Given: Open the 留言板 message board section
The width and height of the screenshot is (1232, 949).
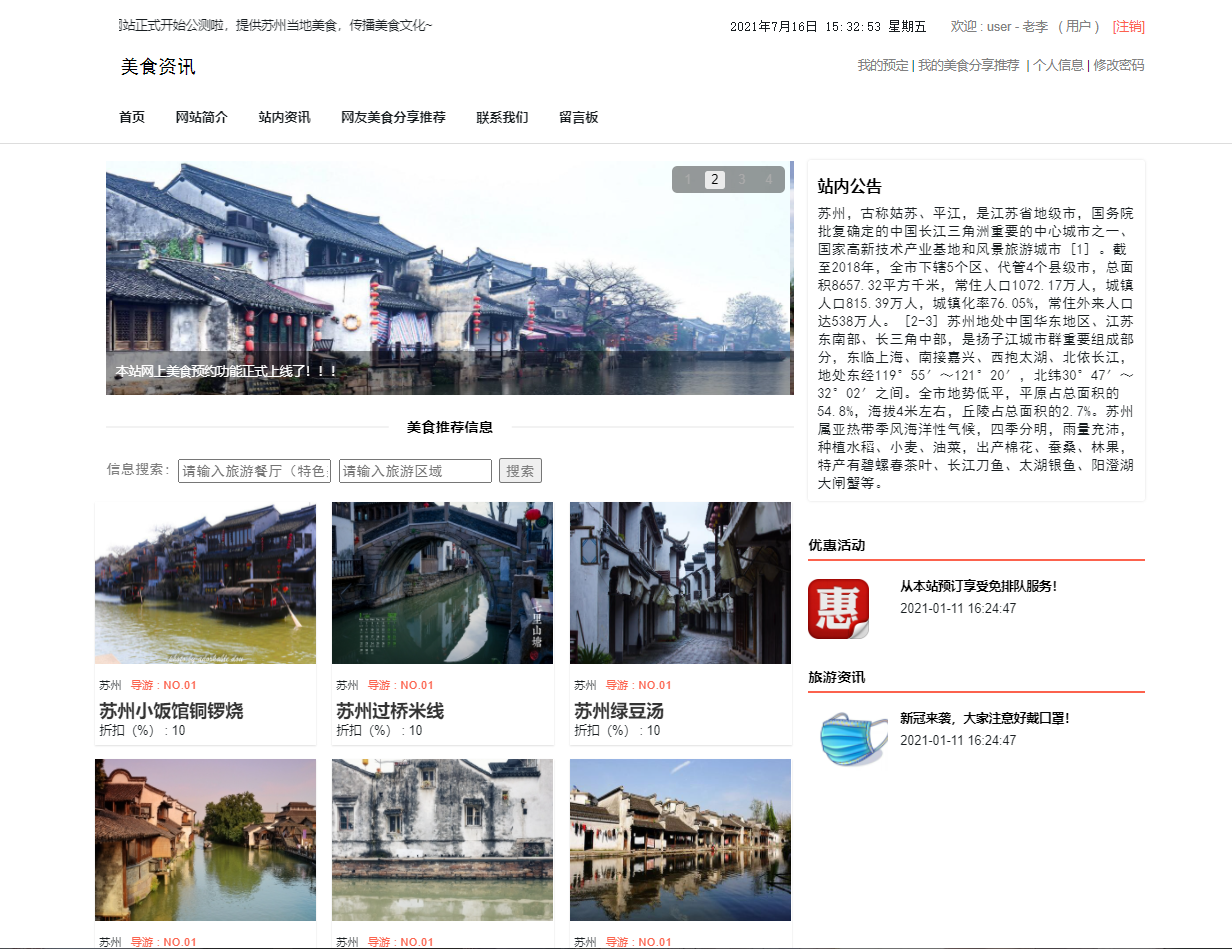Looking at the screenshot, I should click(578, 117).
